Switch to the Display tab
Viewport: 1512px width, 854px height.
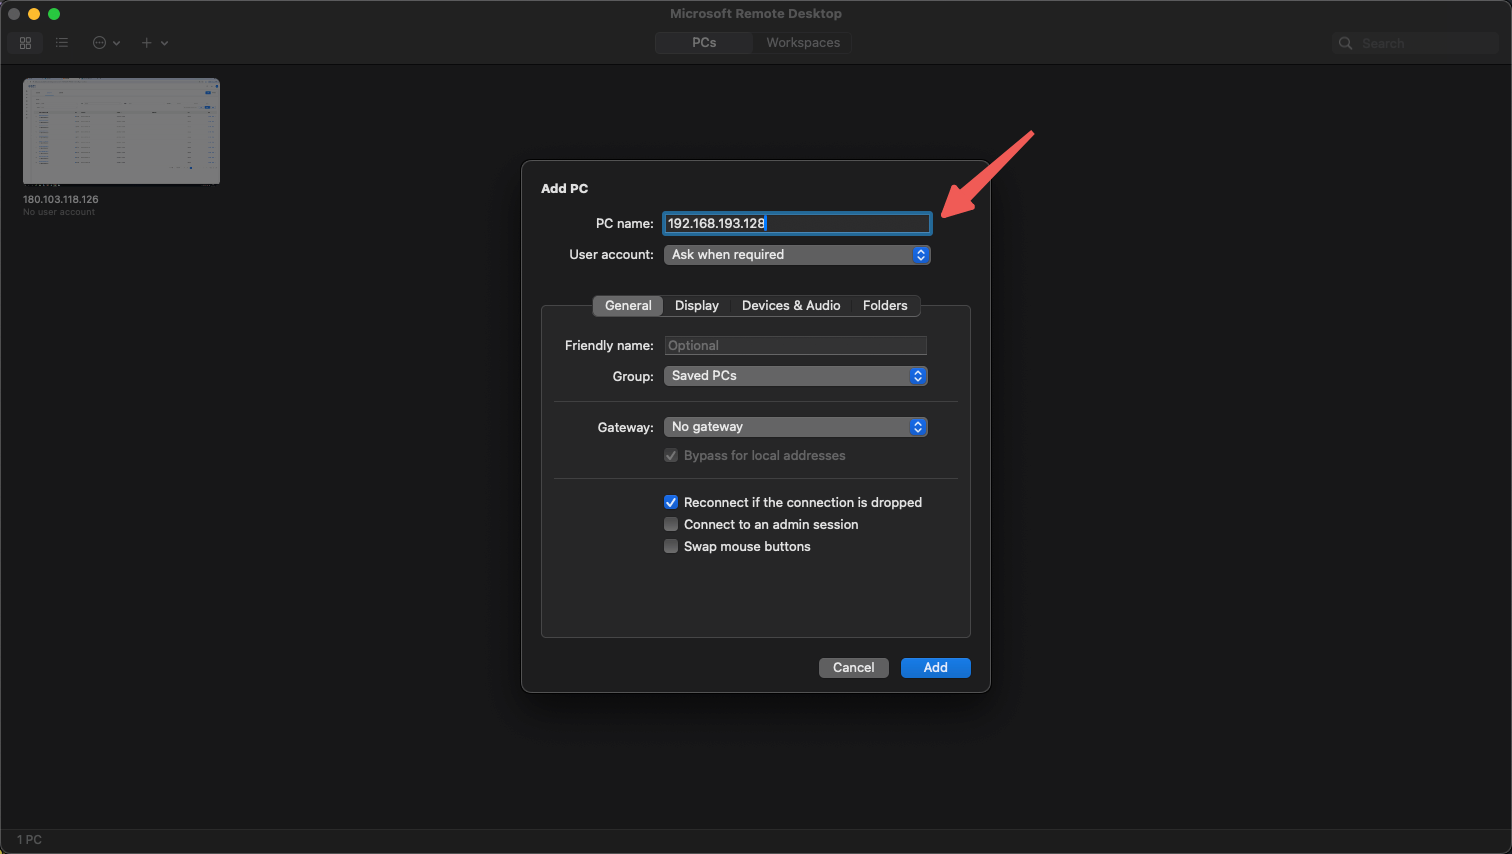tap(697, 306)
